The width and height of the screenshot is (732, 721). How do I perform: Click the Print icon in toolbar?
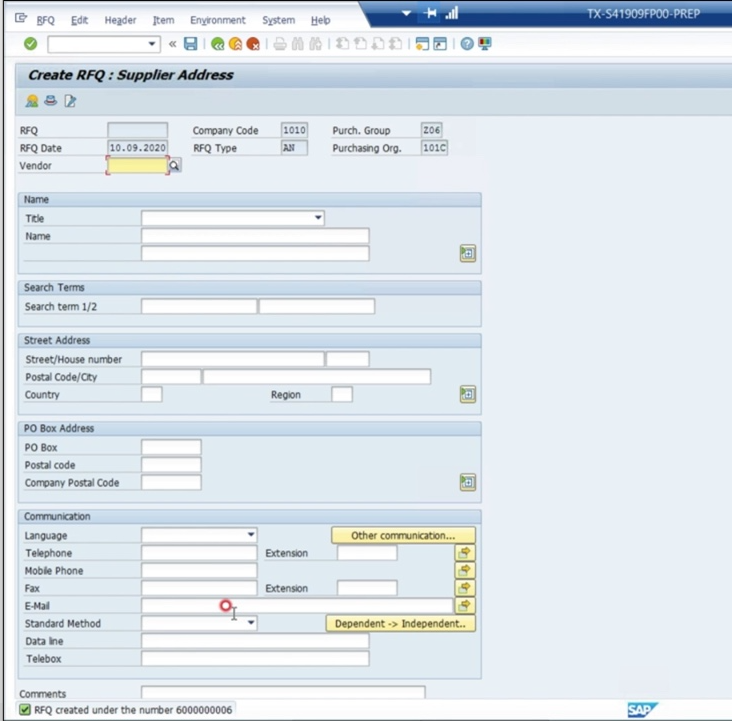(280, 44)
